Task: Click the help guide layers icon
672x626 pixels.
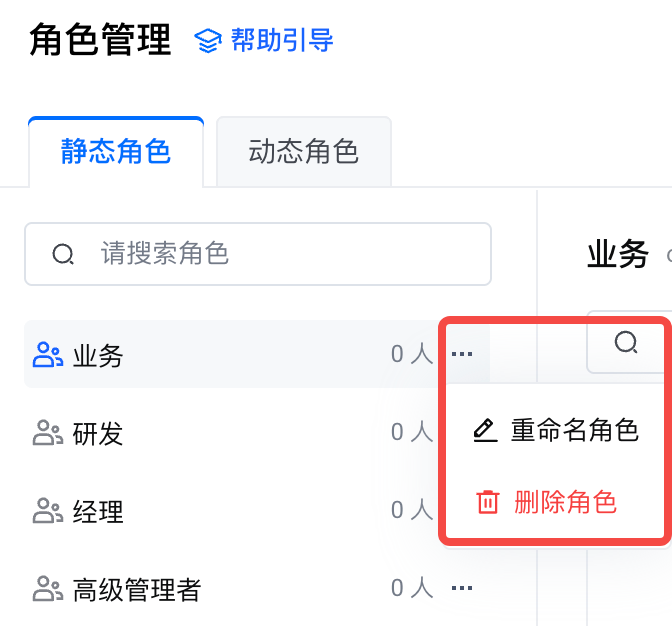Action: pyautogui.click(x=207, y=41)
